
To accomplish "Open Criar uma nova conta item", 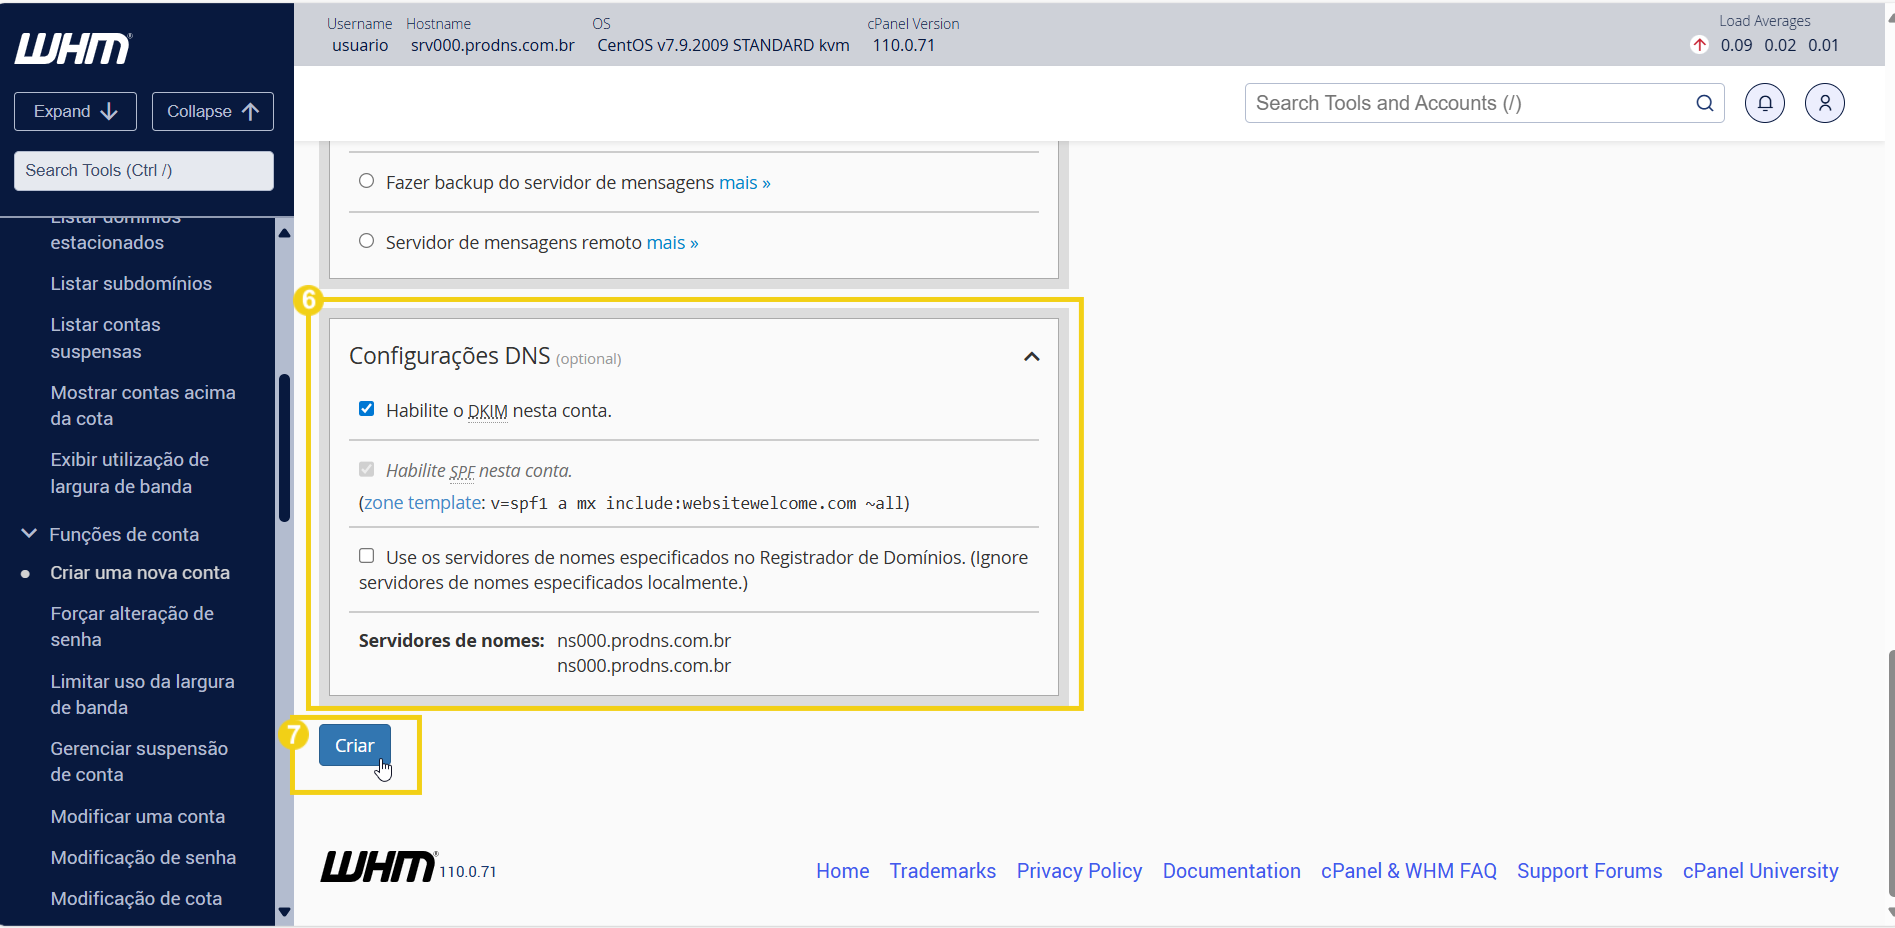I will click(x=140, y=573).
